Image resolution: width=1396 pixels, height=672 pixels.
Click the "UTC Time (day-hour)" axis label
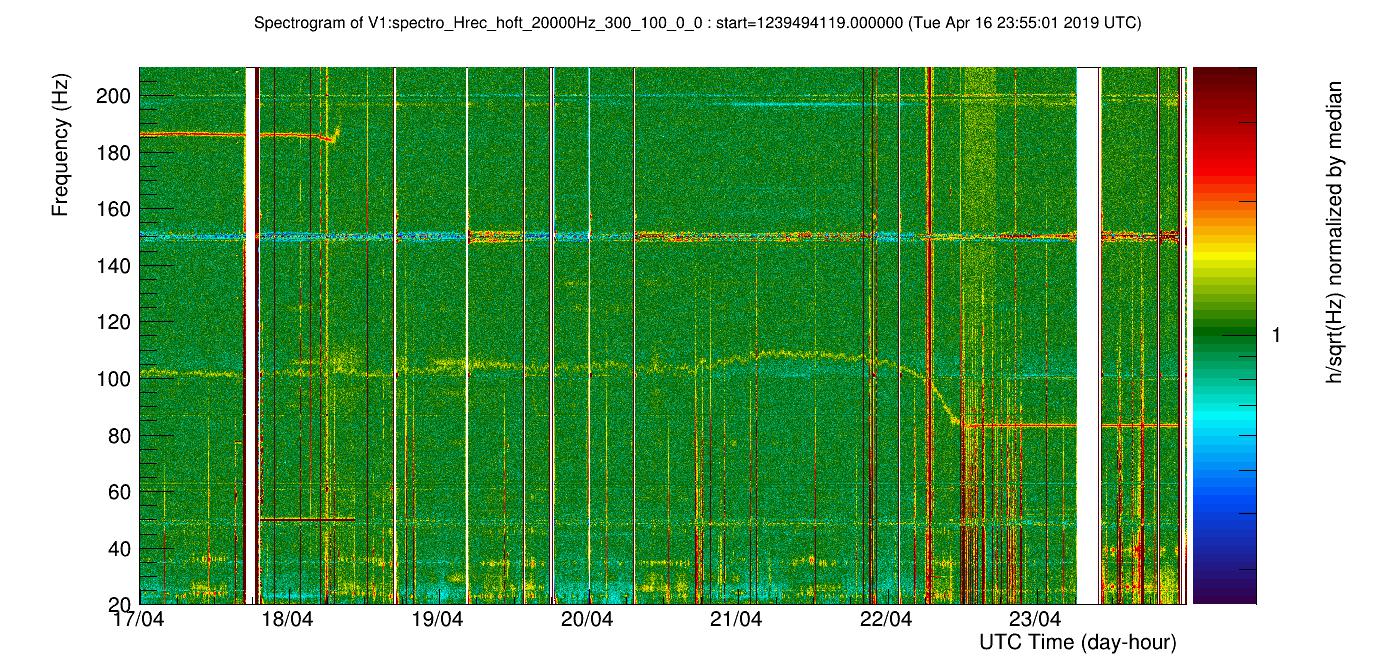[1076, 642]
